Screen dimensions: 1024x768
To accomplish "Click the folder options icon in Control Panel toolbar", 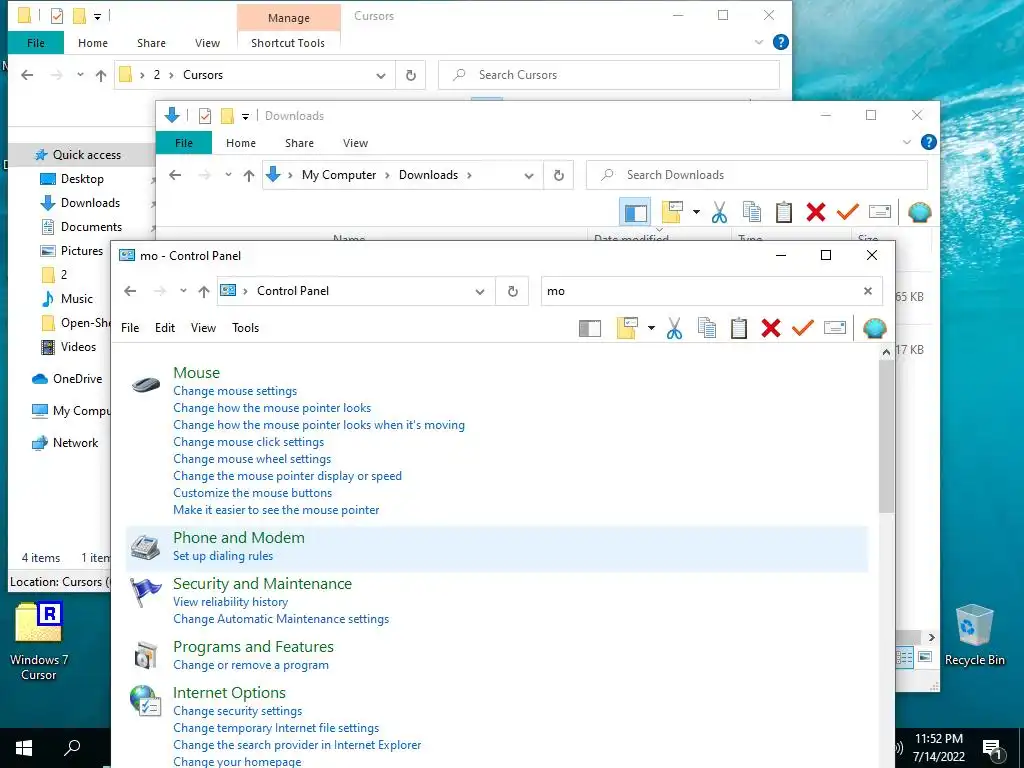I will tap(627, 328).
